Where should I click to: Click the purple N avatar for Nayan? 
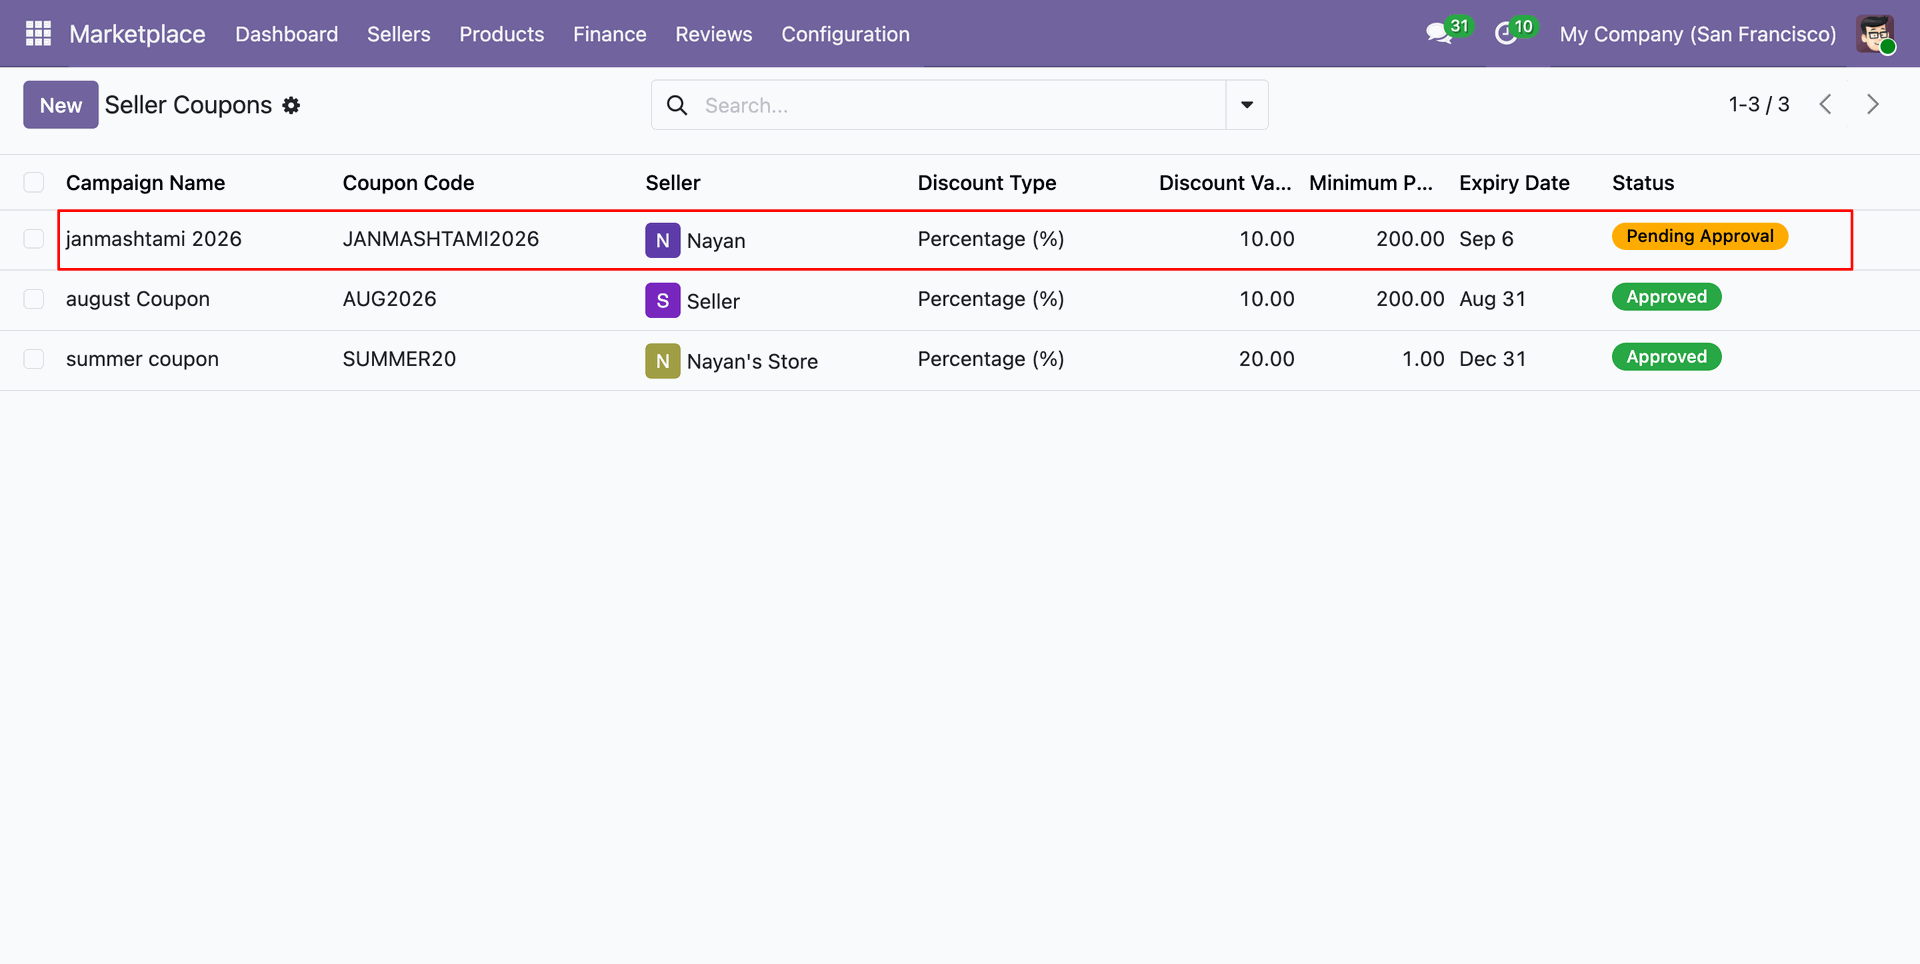(662, 240)
